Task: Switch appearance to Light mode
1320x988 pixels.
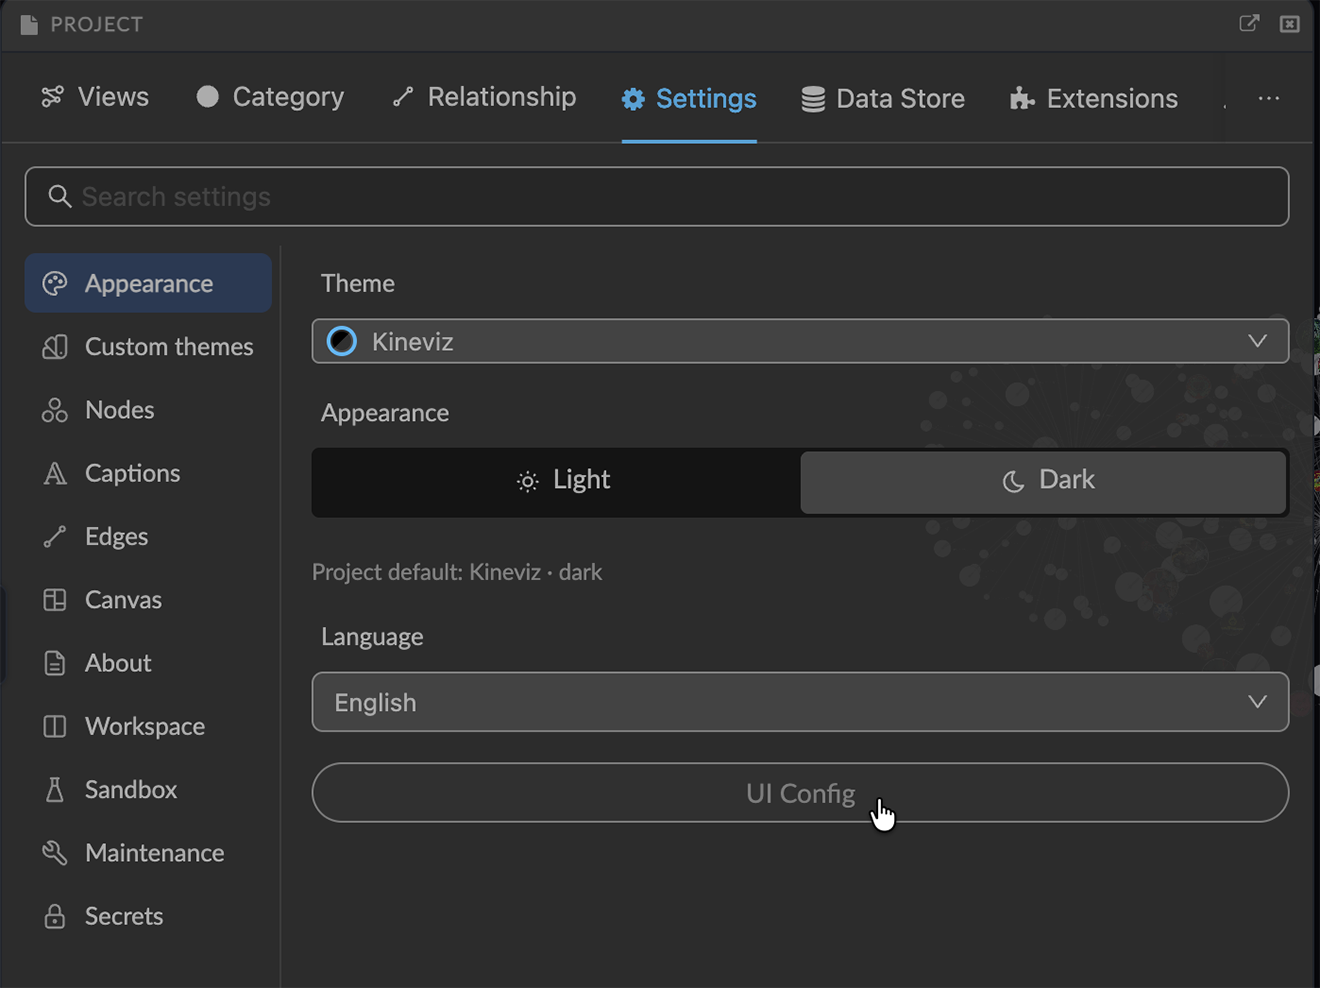Action: click(557, 481)
